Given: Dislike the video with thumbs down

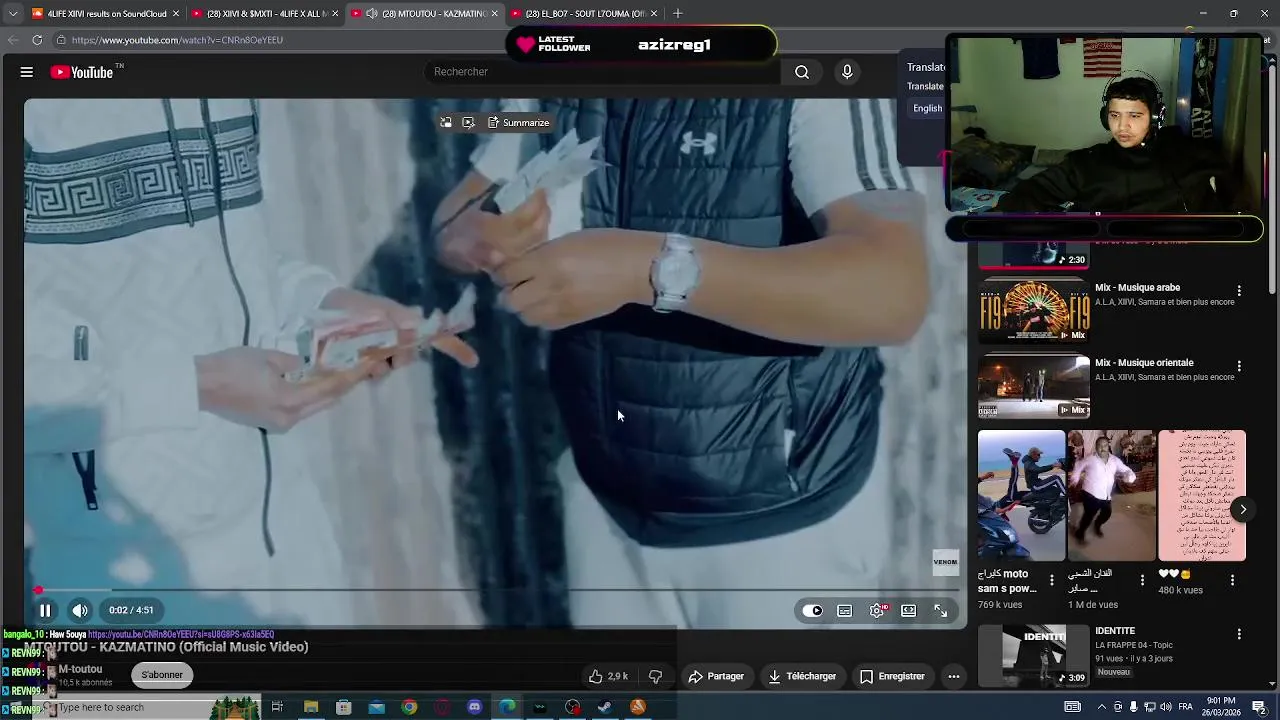Looking at the screenshot, I should (655, 676).
